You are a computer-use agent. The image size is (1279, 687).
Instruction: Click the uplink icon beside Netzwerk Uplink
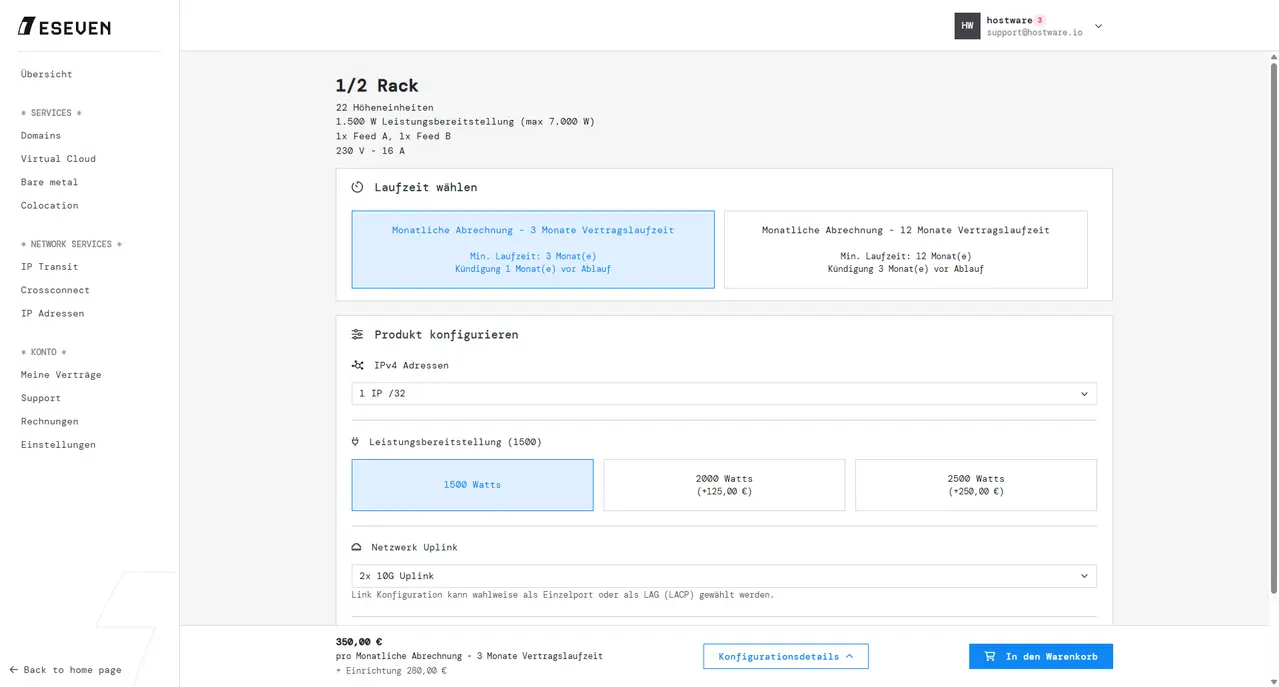[356, 548]
